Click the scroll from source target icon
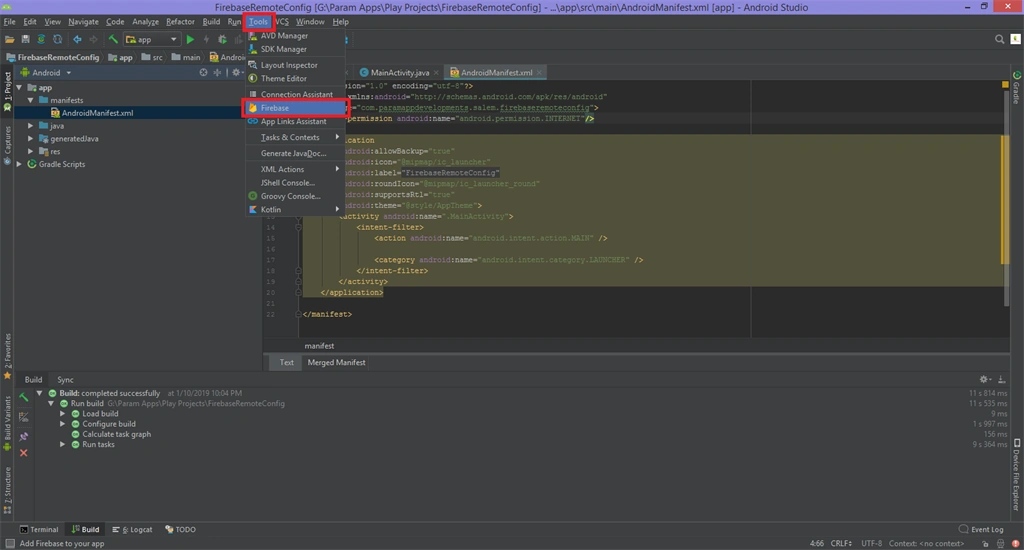Screen dimensions: 1024x550 204,73
